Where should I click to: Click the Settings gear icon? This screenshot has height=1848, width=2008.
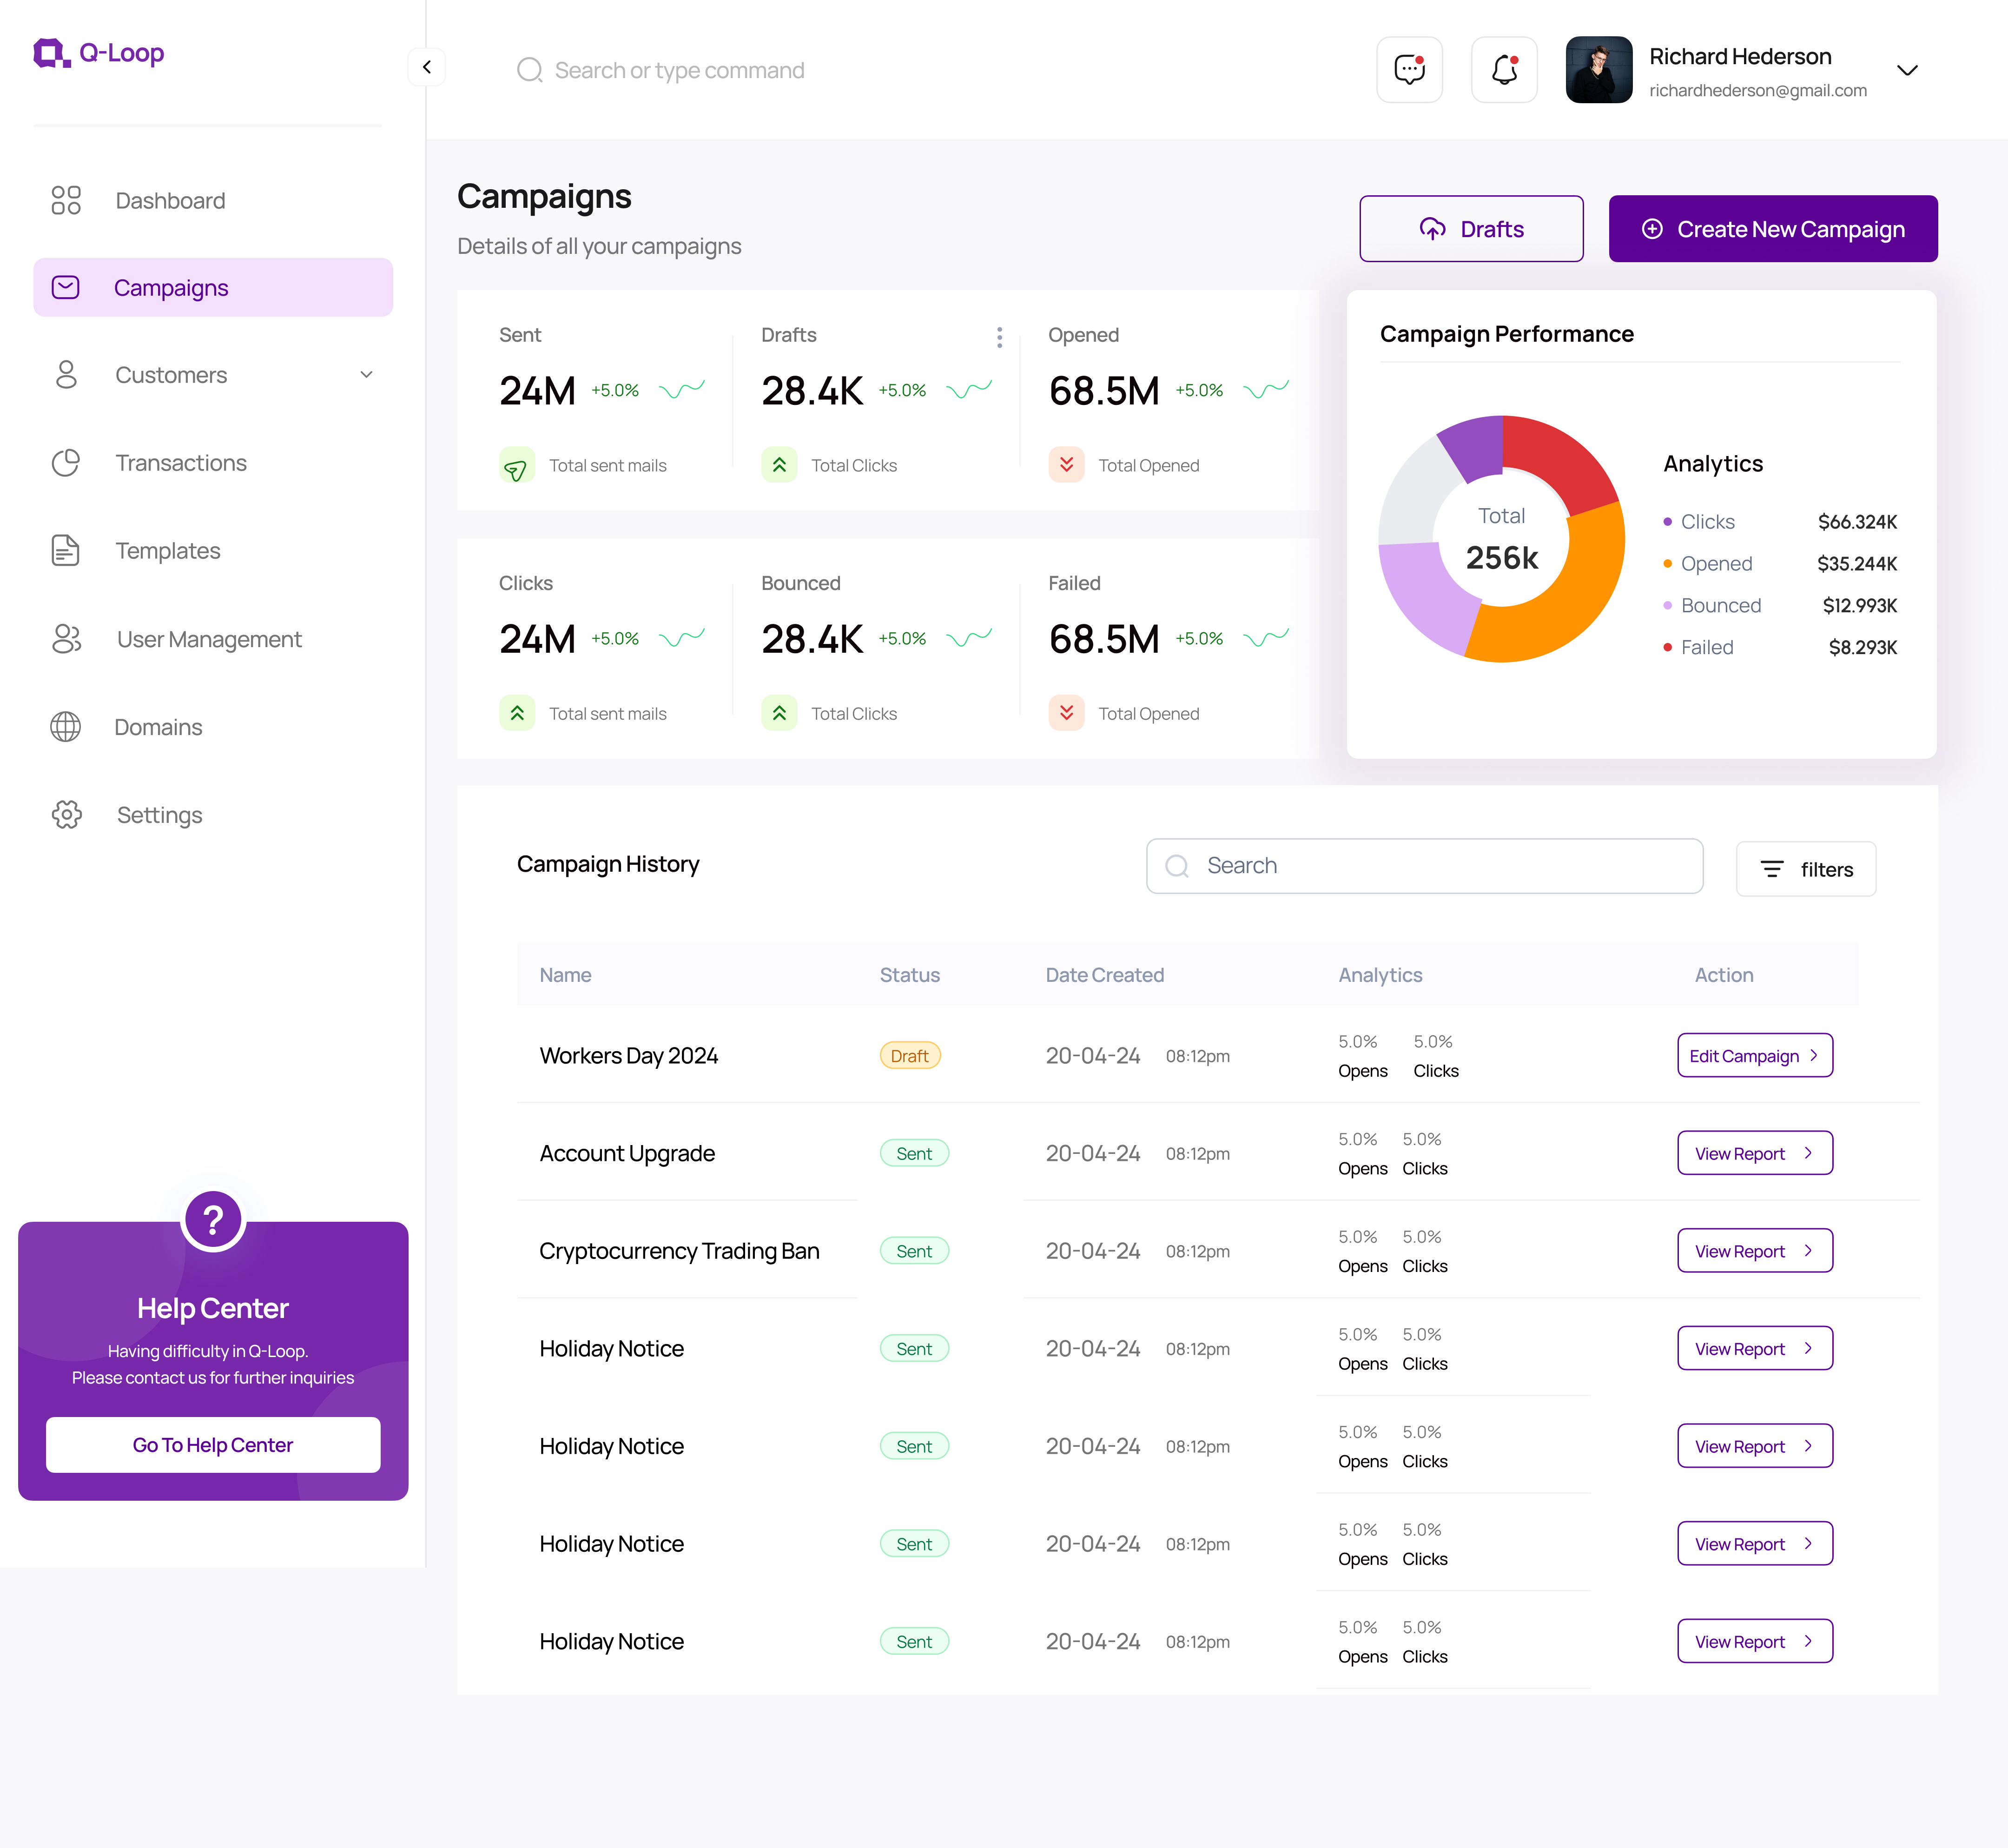(66, 814)
